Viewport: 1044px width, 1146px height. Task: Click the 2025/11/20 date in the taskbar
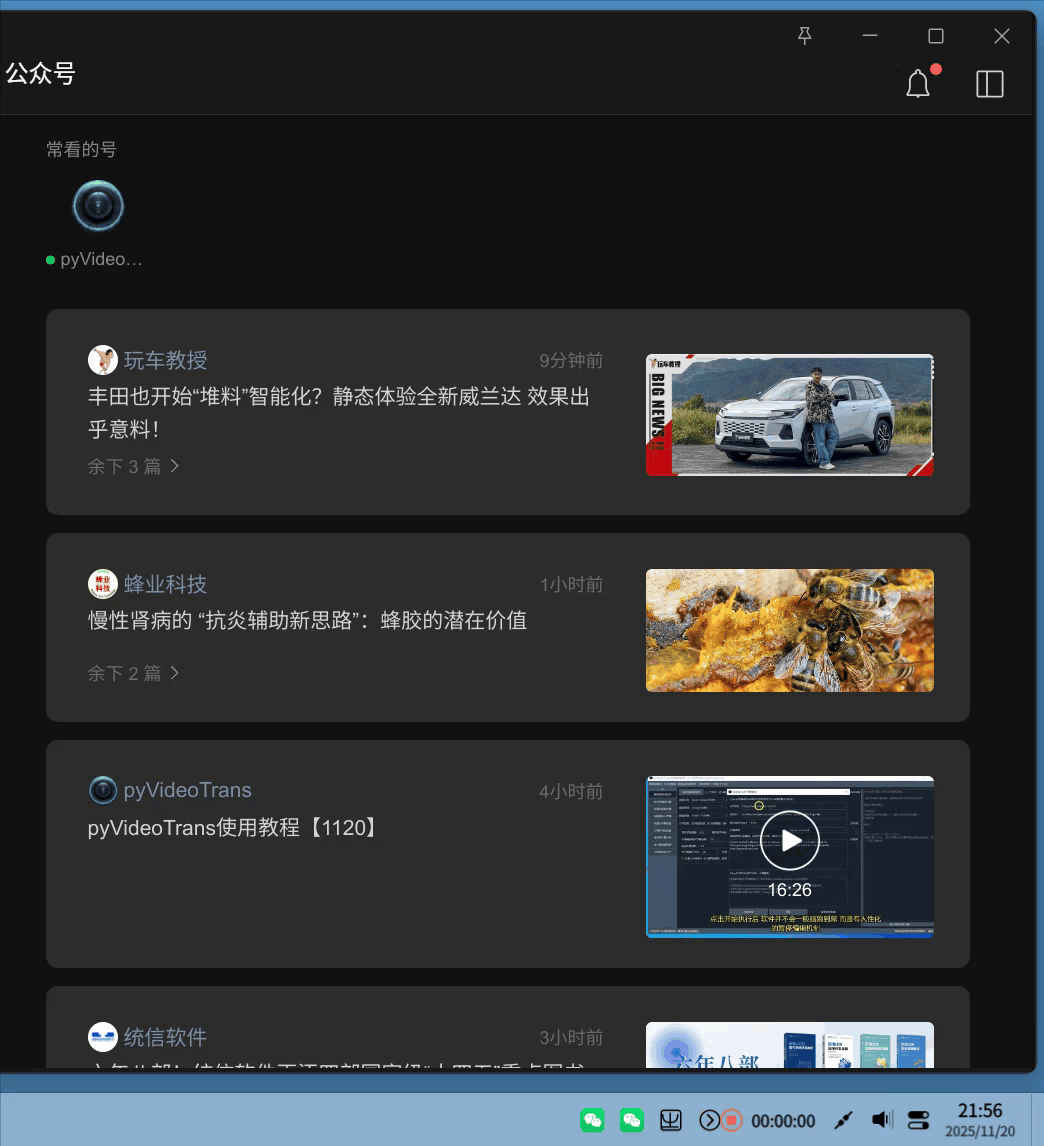click(980, 1131)
